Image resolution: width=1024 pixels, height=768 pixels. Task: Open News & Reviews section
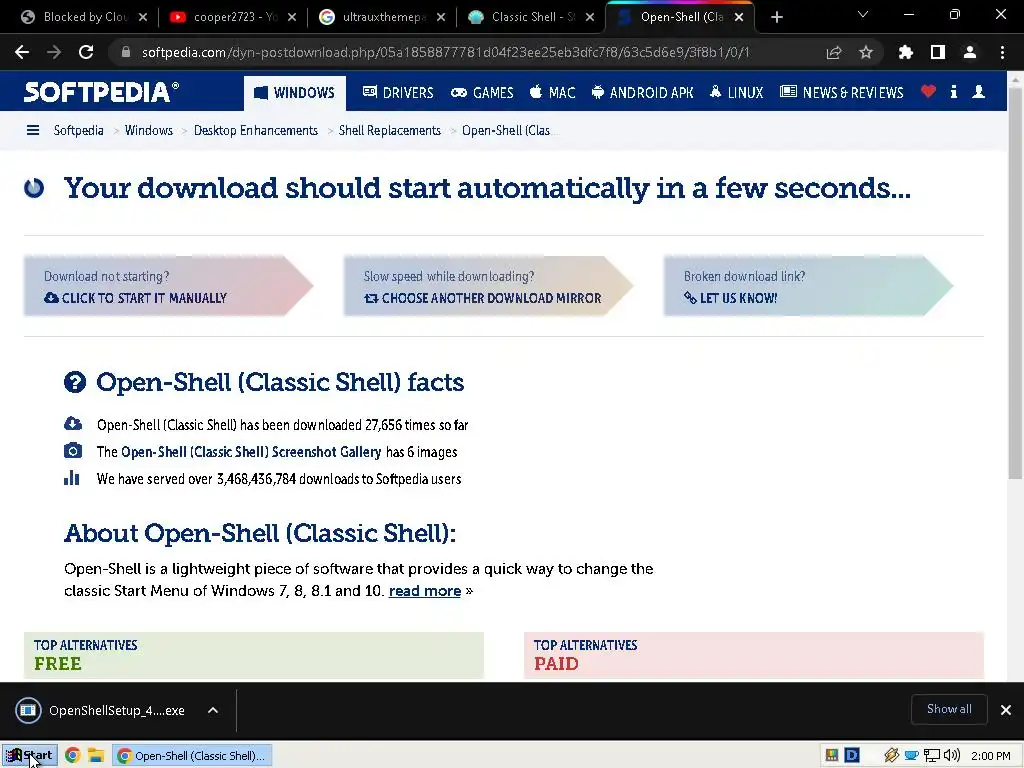tap(842, 93)
